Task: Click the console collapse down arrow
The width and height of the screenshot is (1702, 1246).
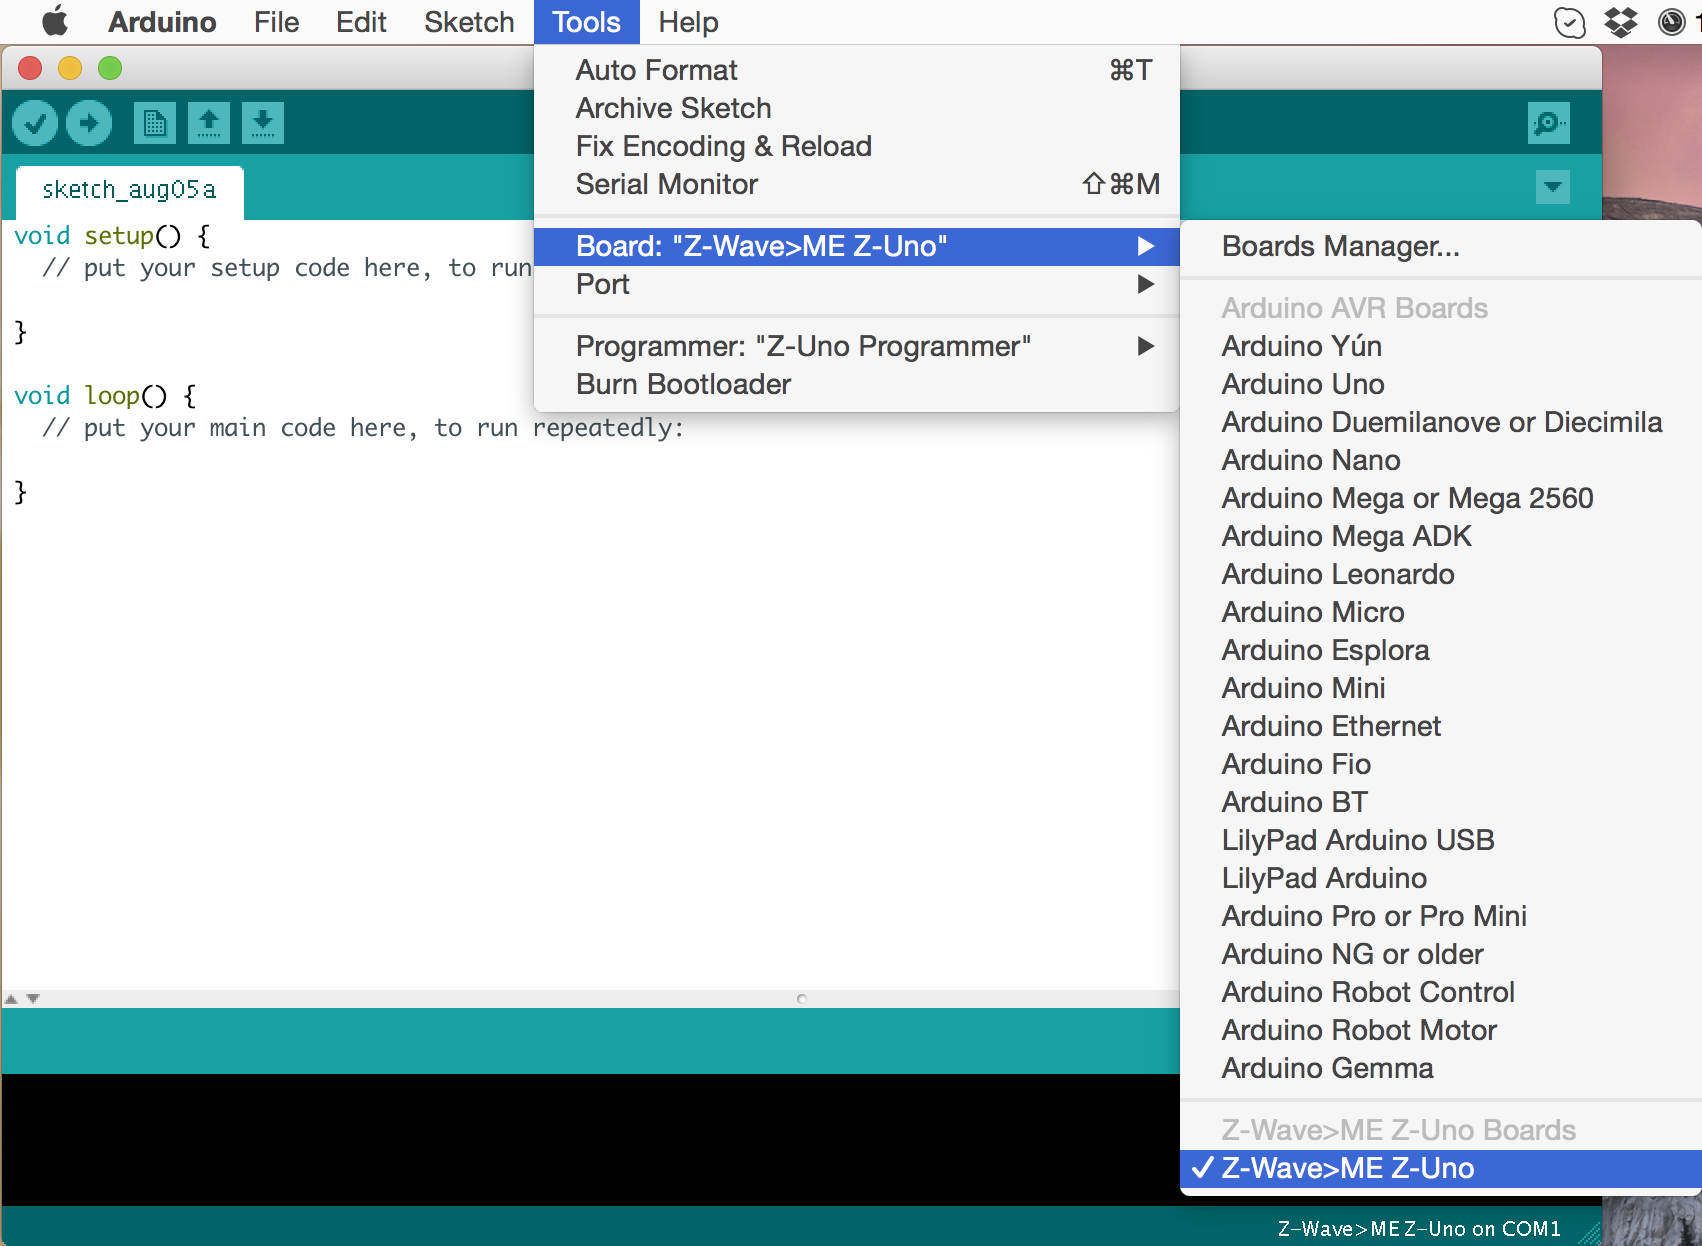Action: click(33, 999)
